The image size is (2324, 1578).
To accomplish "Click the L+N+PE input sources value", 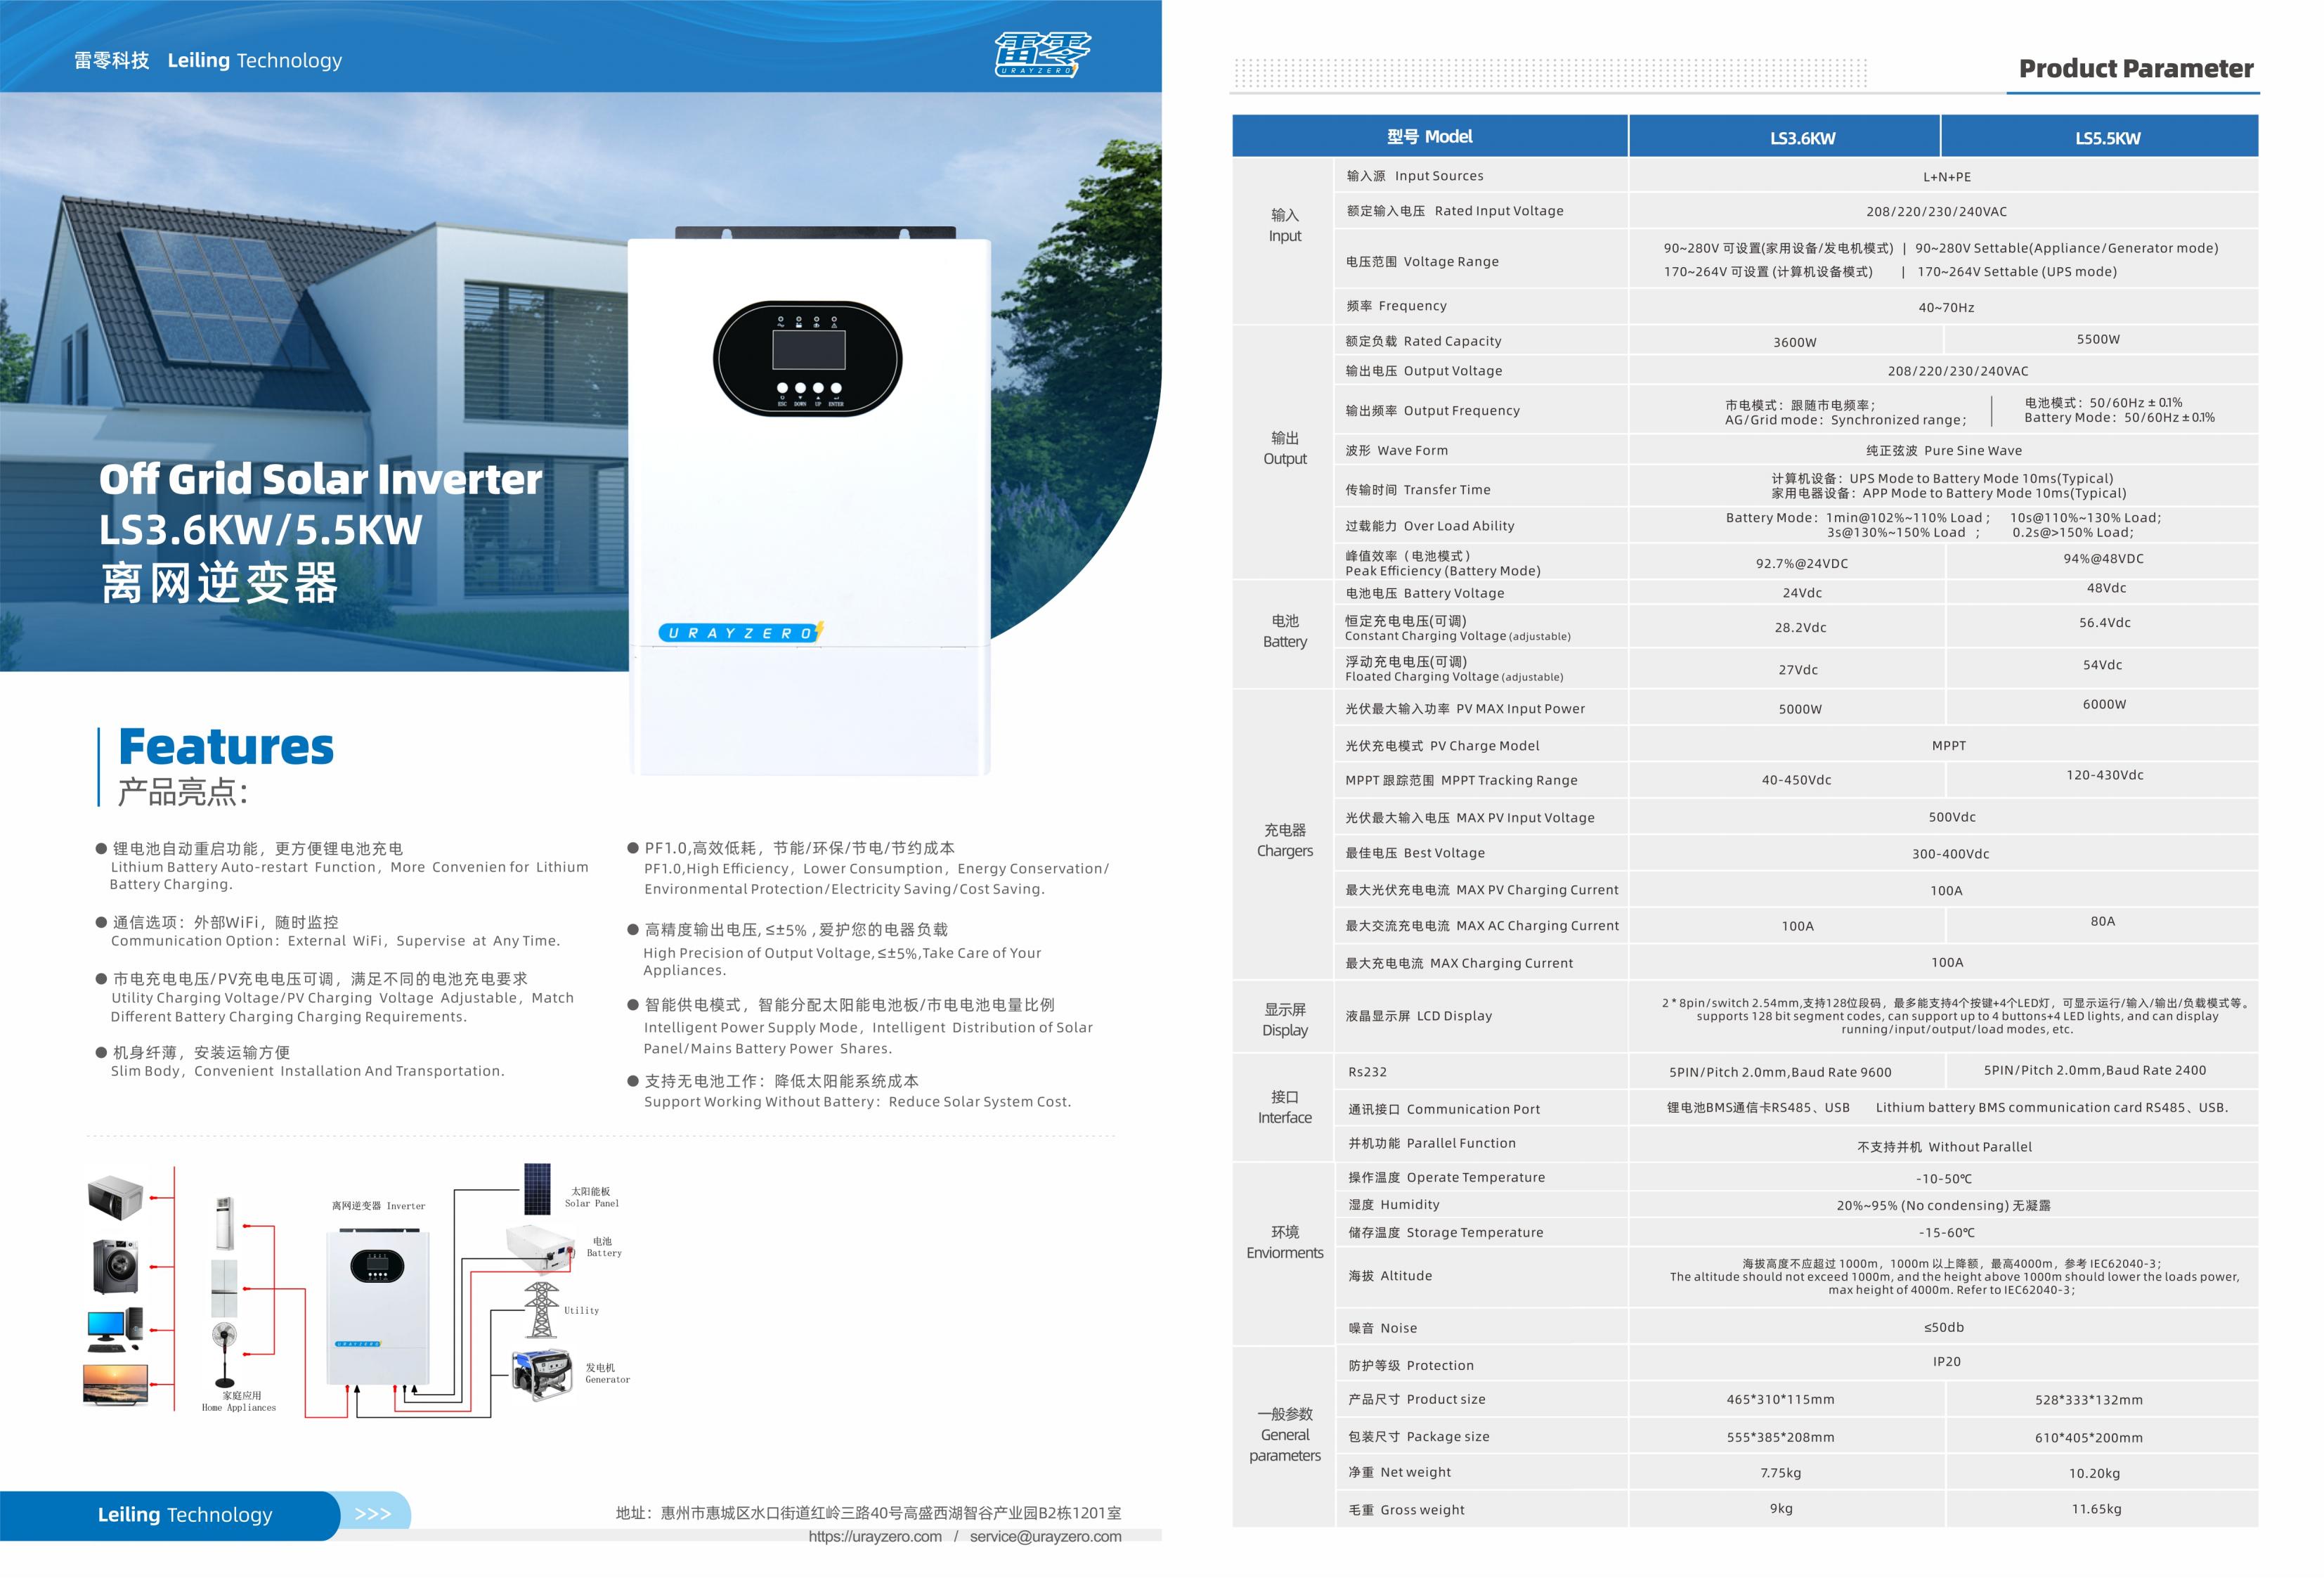I will click(x=1947, y=177).
